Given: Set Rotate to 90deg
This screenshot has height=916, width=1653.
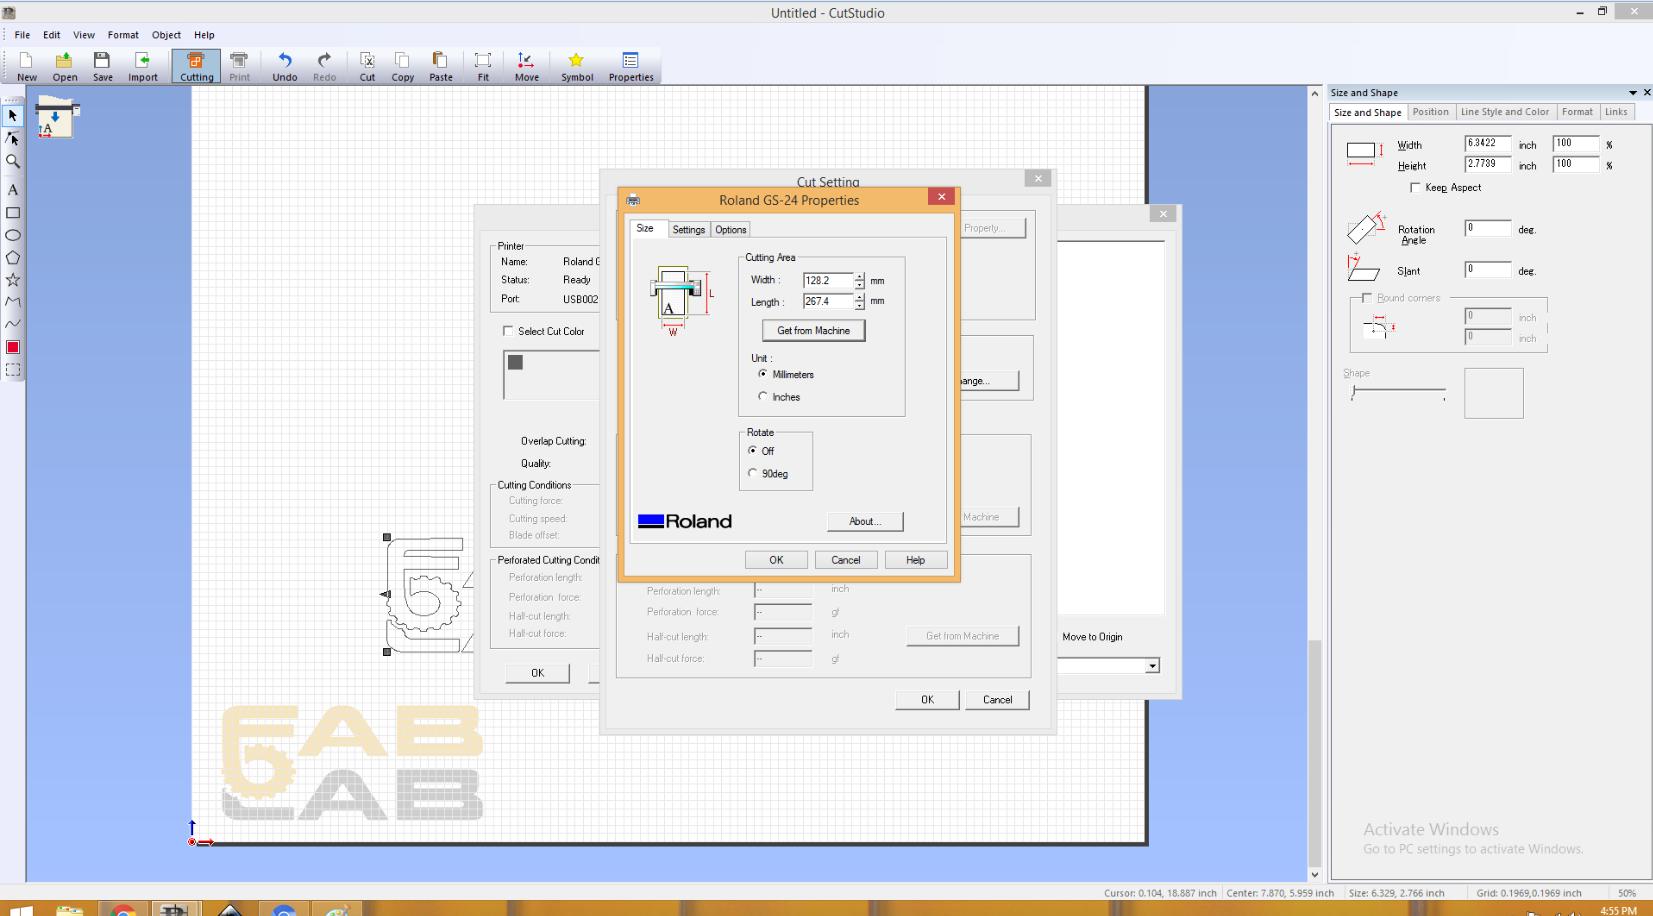Looking at the screenshot, I should tap(753, 474).
